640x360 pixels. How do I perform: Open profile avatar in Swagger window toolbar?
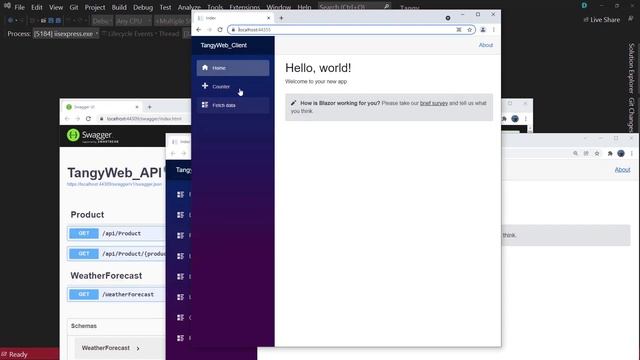(515, 119)
